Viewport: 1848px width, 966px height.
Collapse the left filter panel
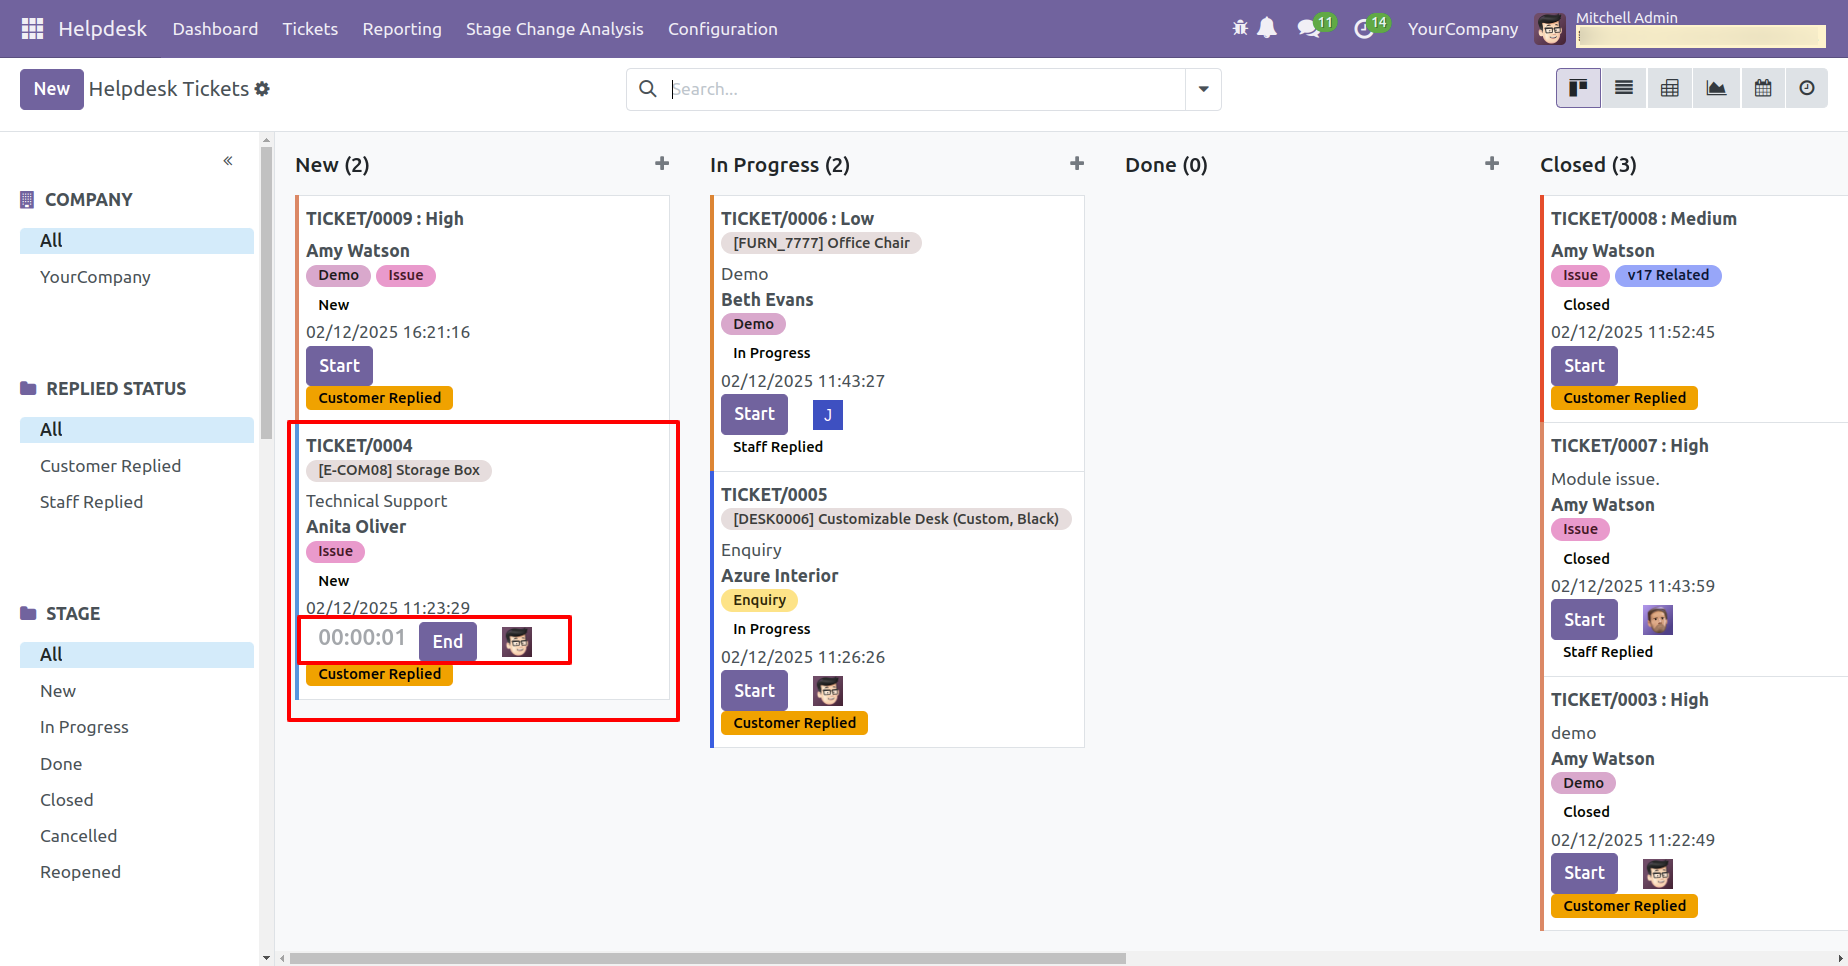pos(228,160)
